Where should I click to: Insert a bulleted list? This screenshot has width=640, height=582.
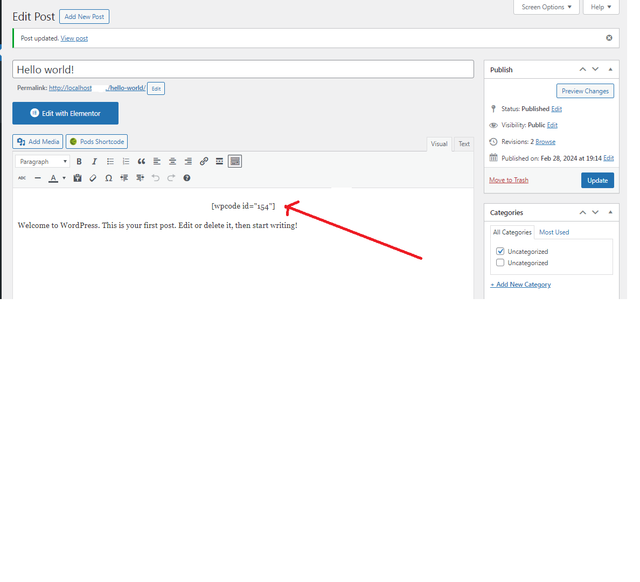110,162
